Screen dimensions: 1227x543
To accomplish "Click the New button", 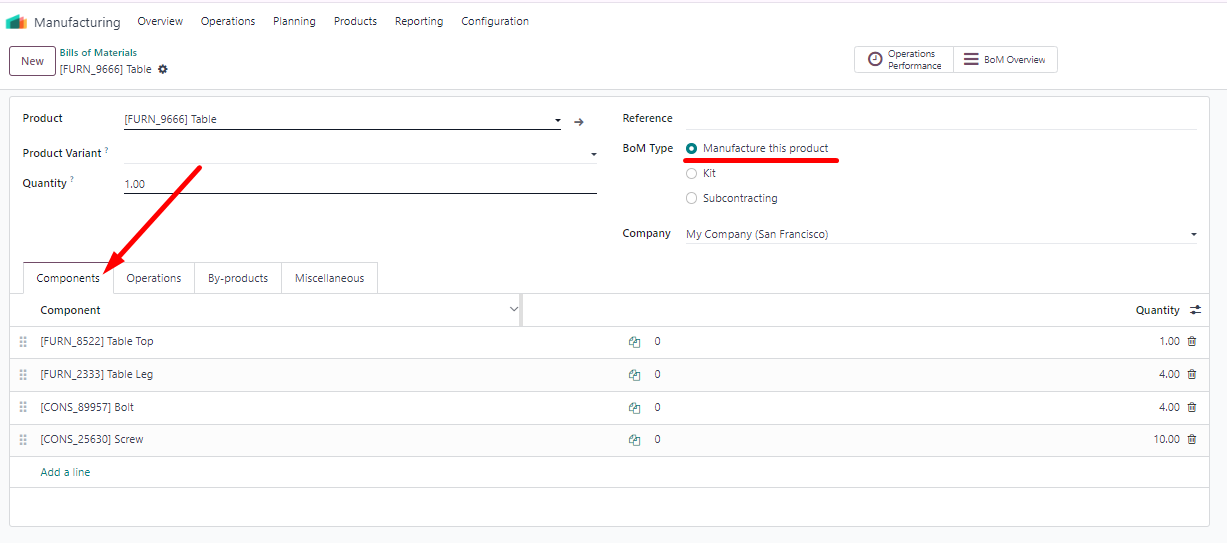I will pos(33,61).
